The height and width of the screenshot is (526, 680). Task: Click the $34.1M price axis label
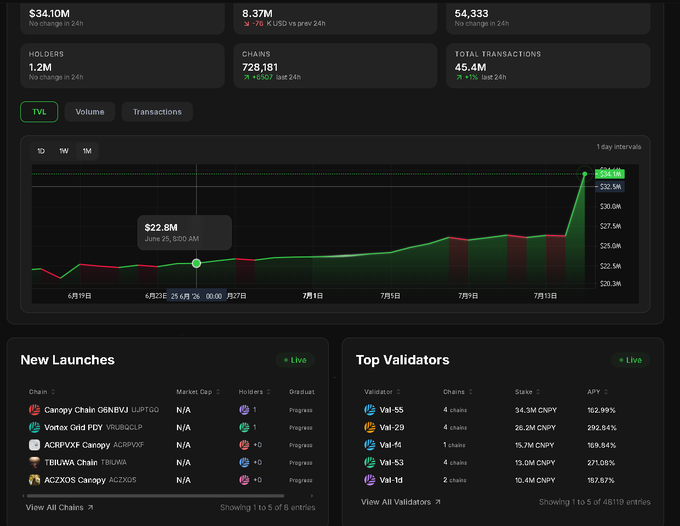point(610,174)
